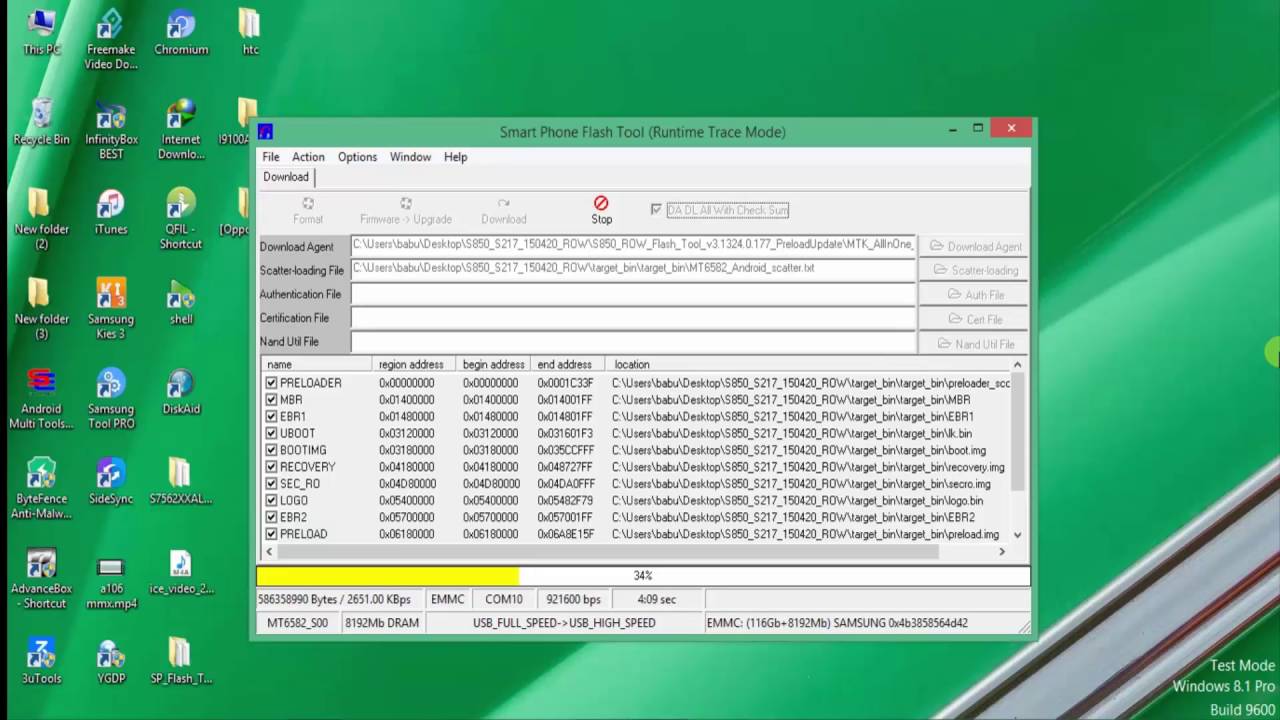Uncheck the BOOTIMG partition checkbox

[x=271, y=450]
